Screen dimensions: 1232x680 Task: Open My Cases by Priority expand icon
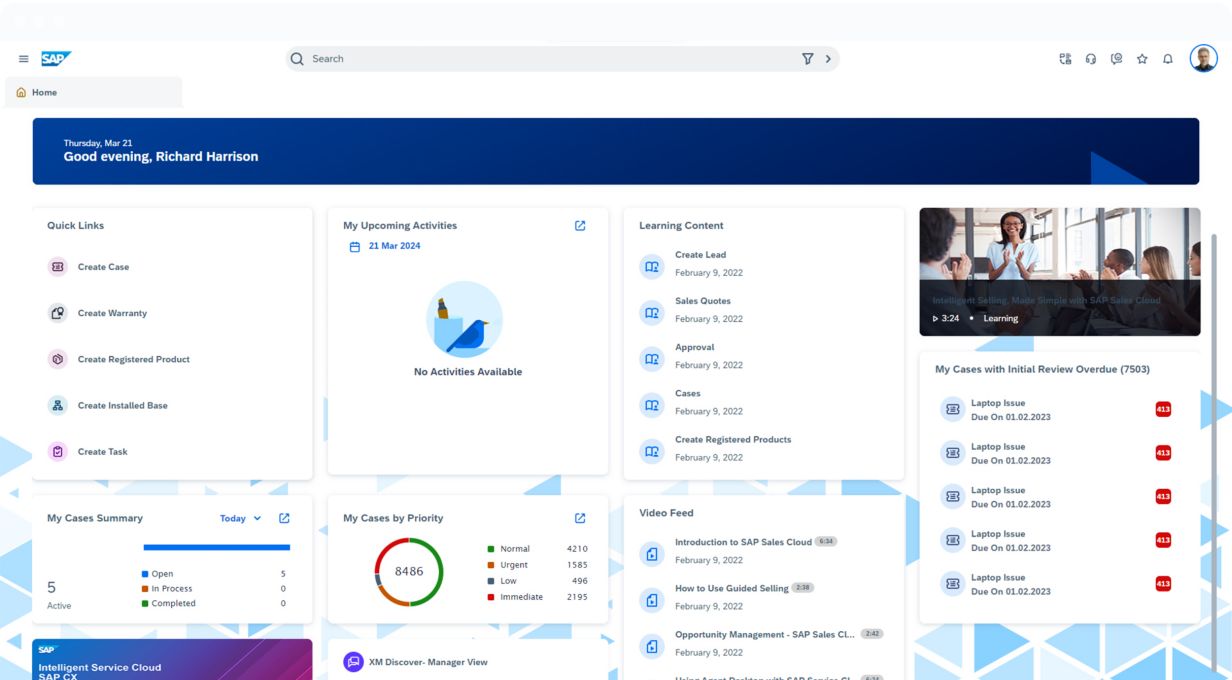pyautogui.click(x=580, y=518)
